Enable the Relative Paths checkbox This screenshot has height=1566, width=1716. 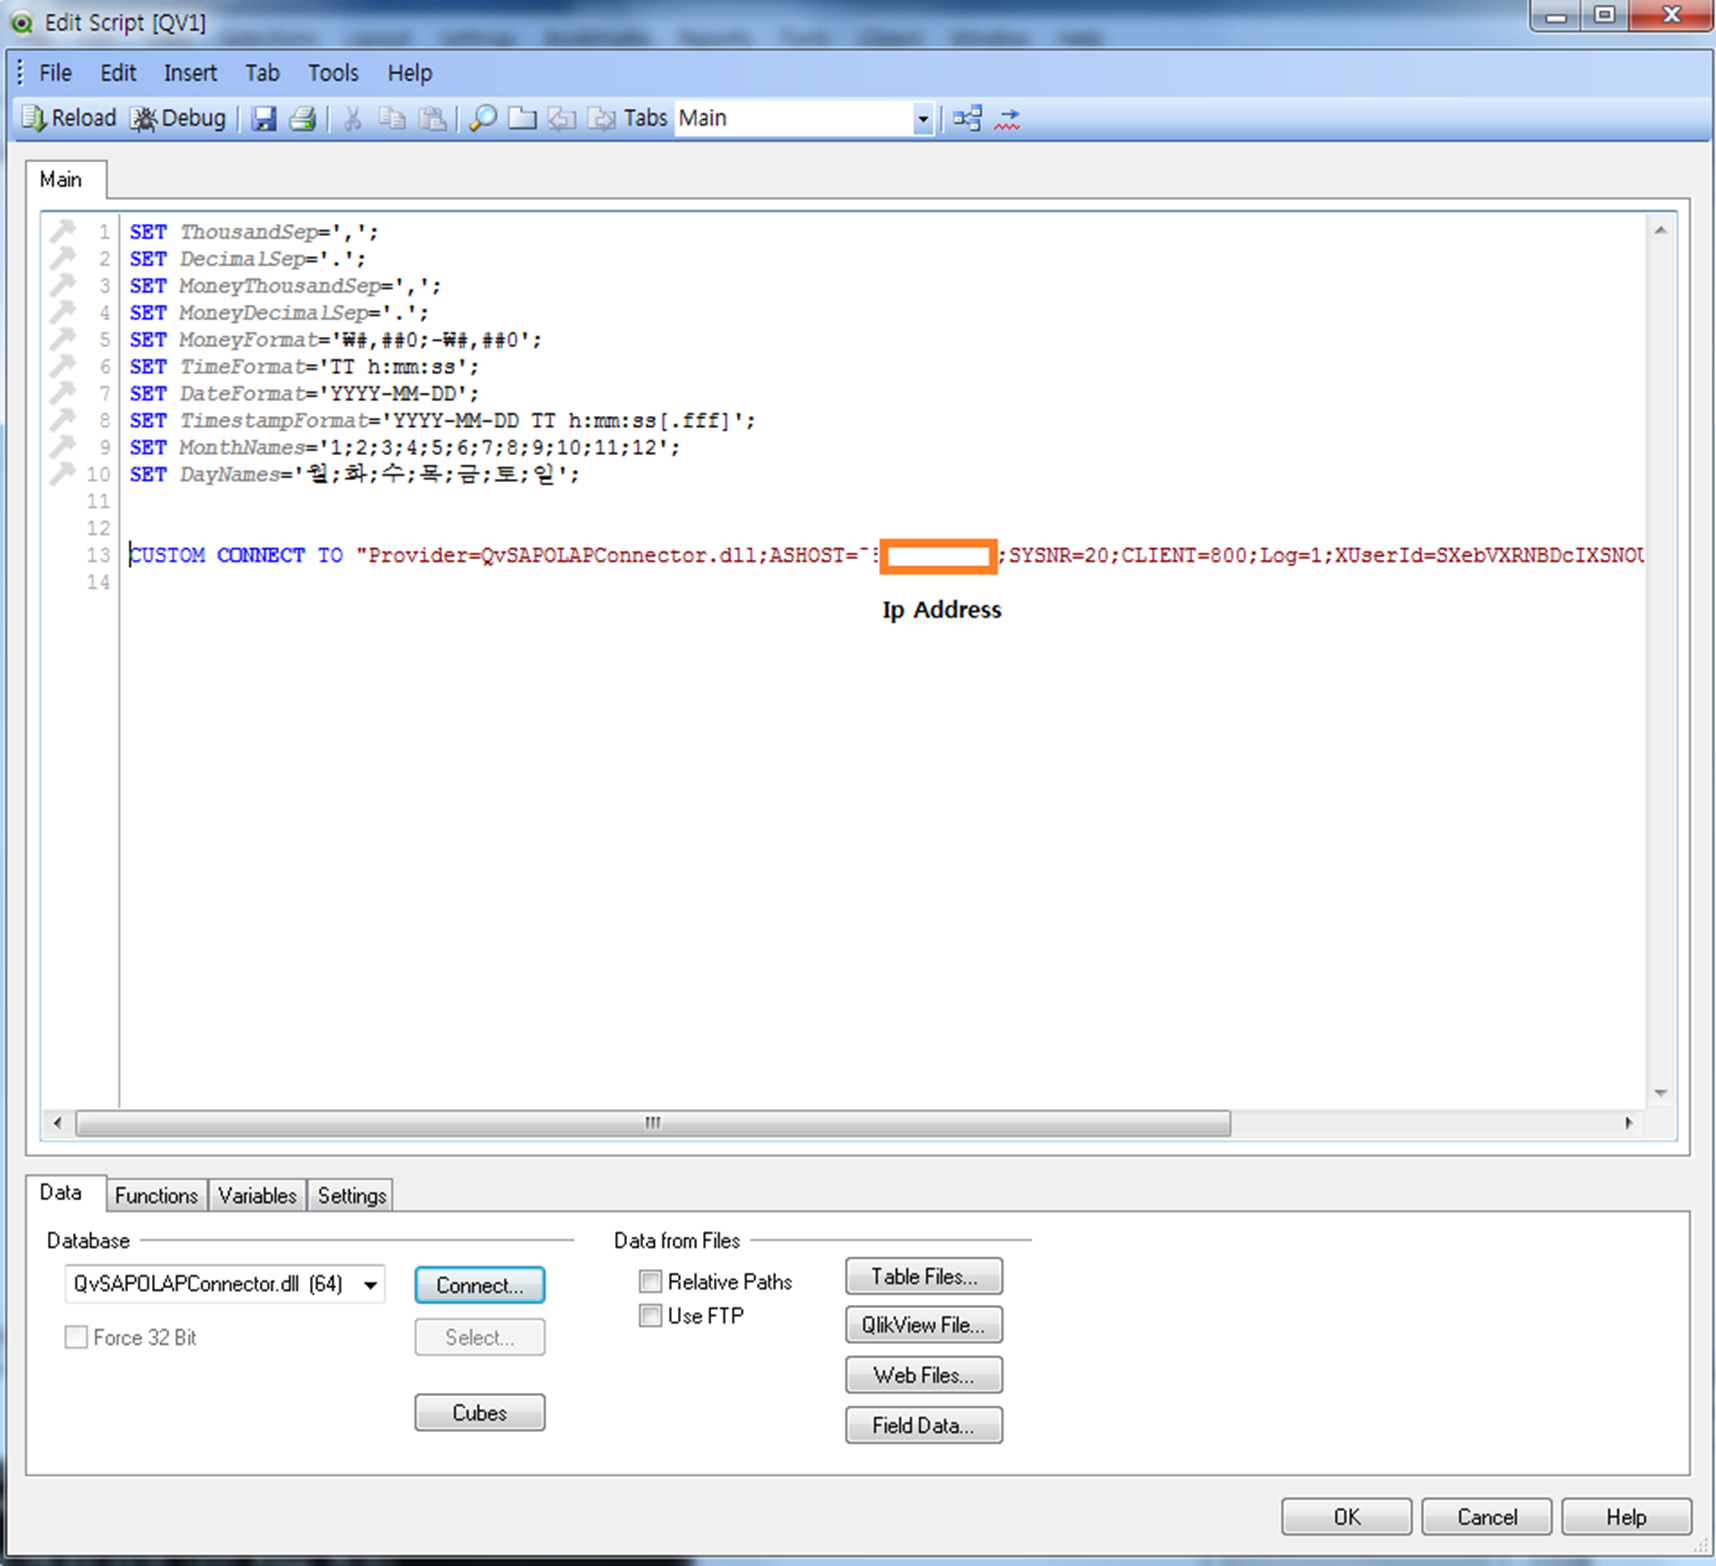[x=651, y=1281]
